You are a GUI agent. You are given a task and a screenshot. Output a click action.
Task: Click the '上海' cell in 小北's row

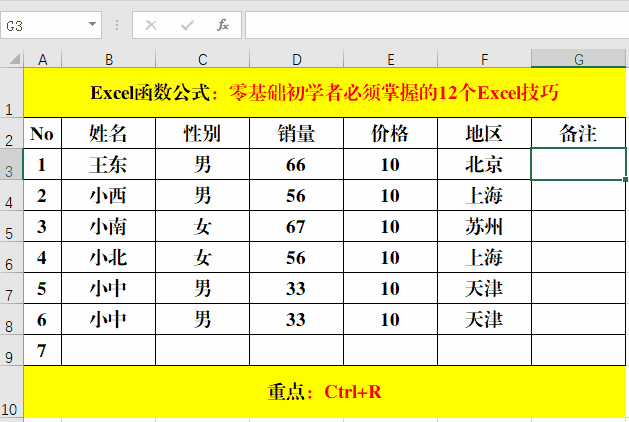point(484,257)
